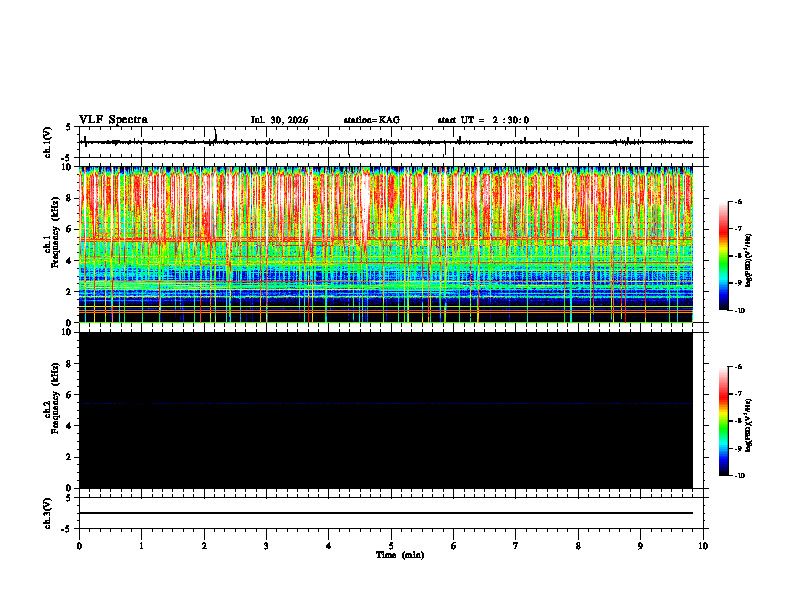
Task: Click the large spike in ch.1 waveform near 2 minutes
Action: [216, 135]
